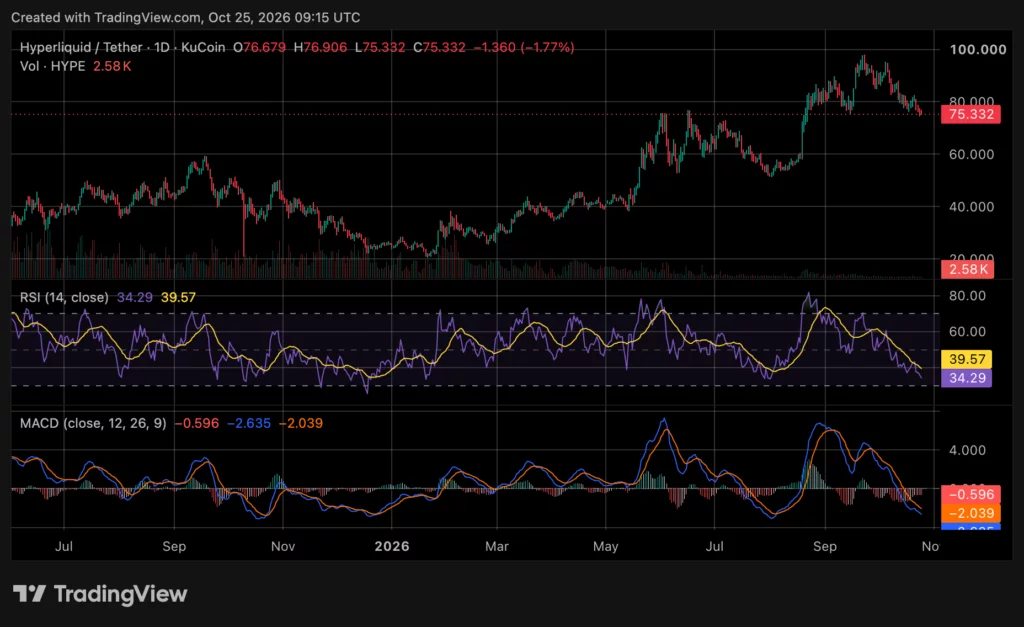Click the close value C75.332 in legend
The image size is (1024, 627).
point(439,48)
